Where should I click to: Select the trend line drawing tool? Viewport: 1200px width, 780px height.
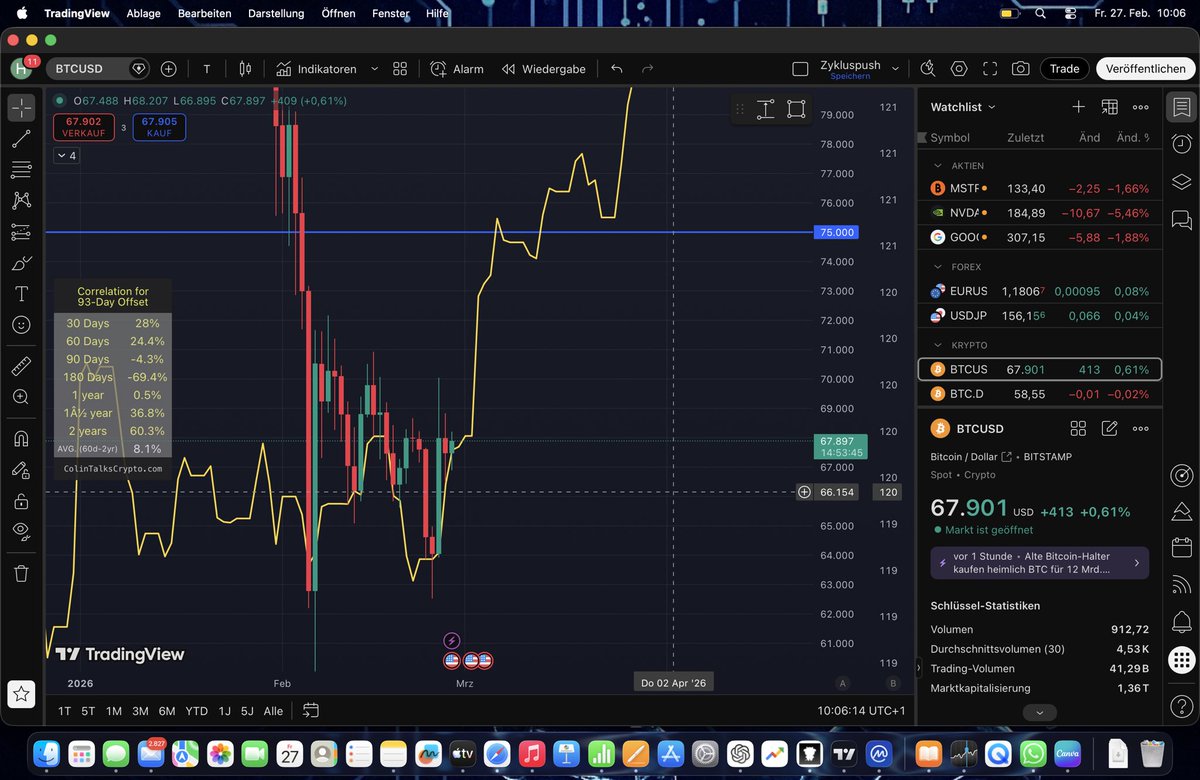(21, 139)
